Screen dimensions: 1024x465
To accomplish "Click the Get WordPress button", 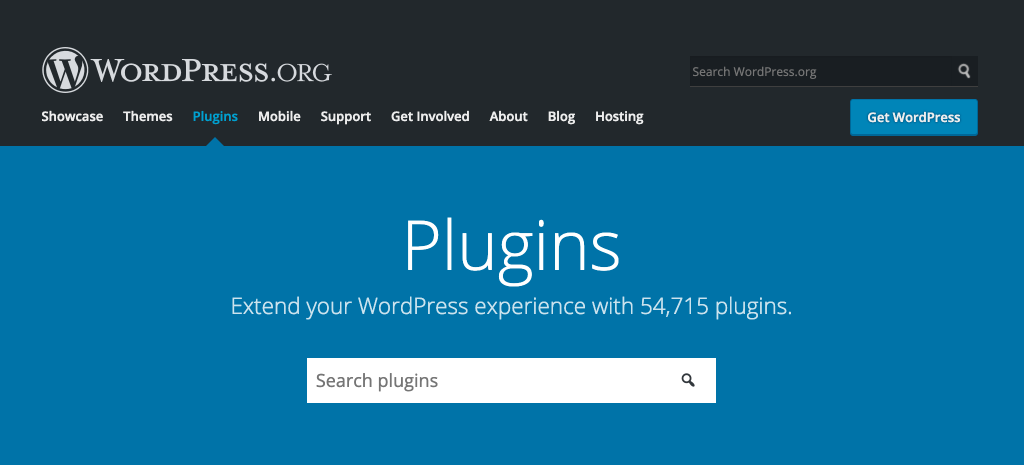I will click(x=914, y=118).
